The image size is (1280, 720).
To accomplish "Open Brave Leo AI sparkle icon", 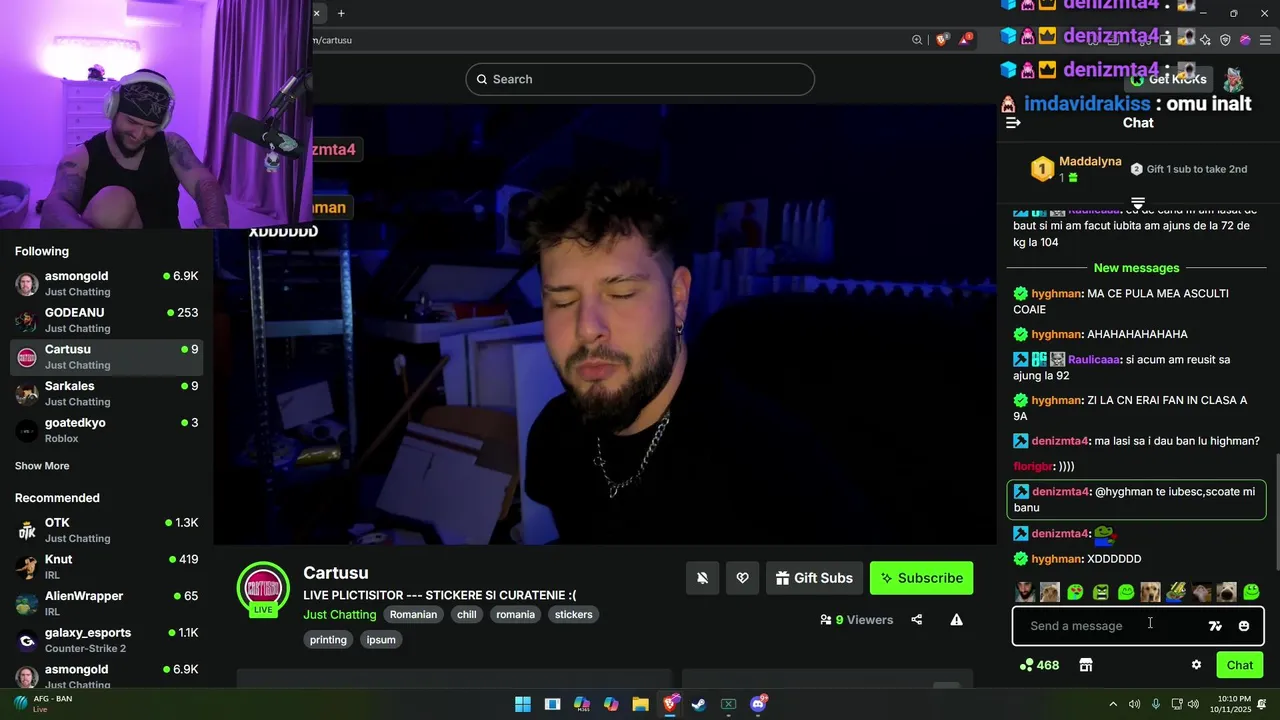I will tap(1205, 40).
